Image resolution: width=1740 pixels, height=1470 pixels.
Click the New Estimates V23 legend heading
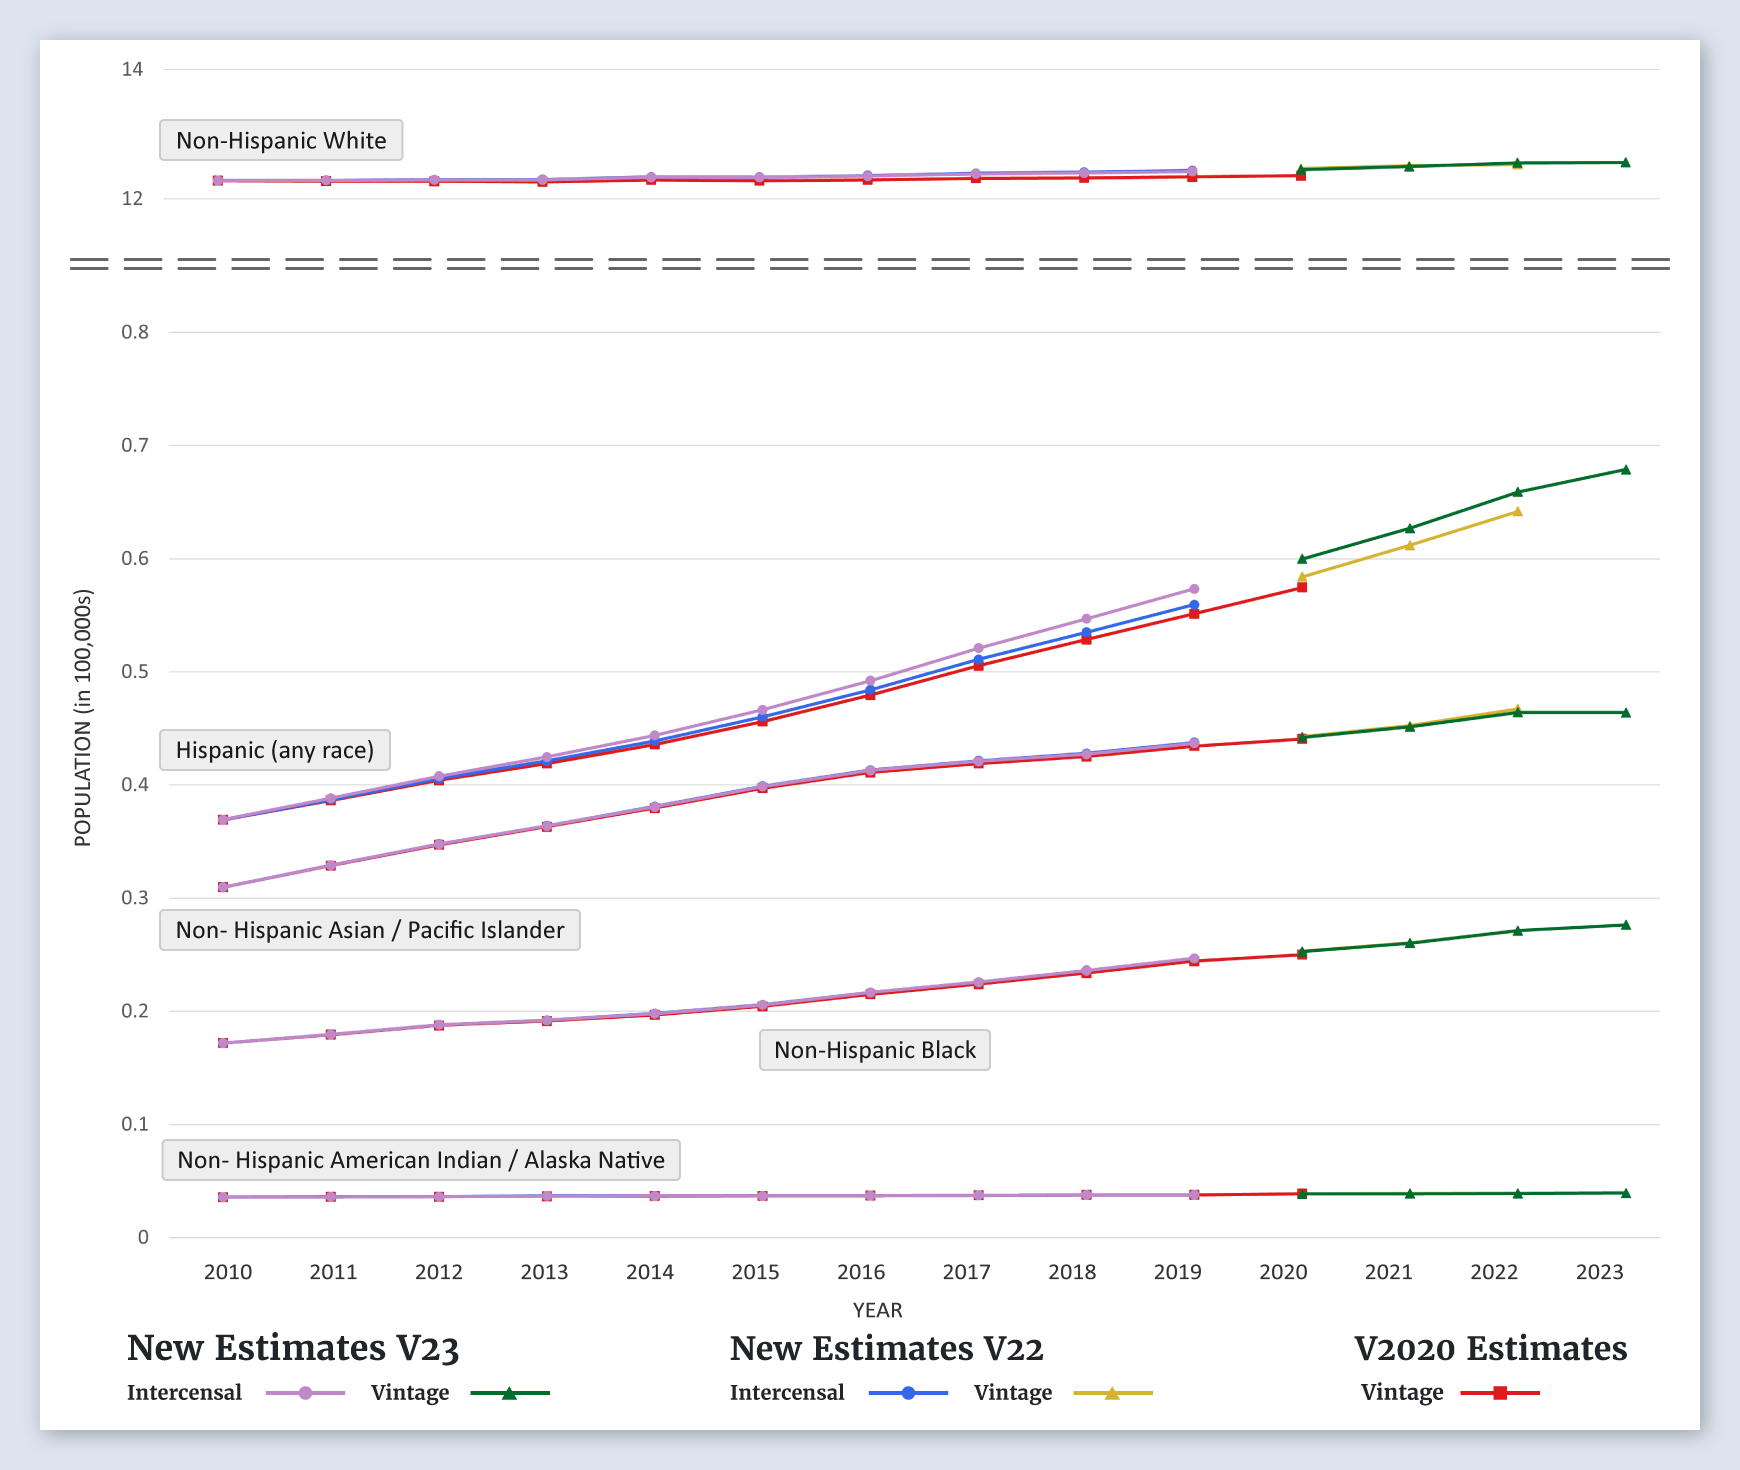[293, 1348]
